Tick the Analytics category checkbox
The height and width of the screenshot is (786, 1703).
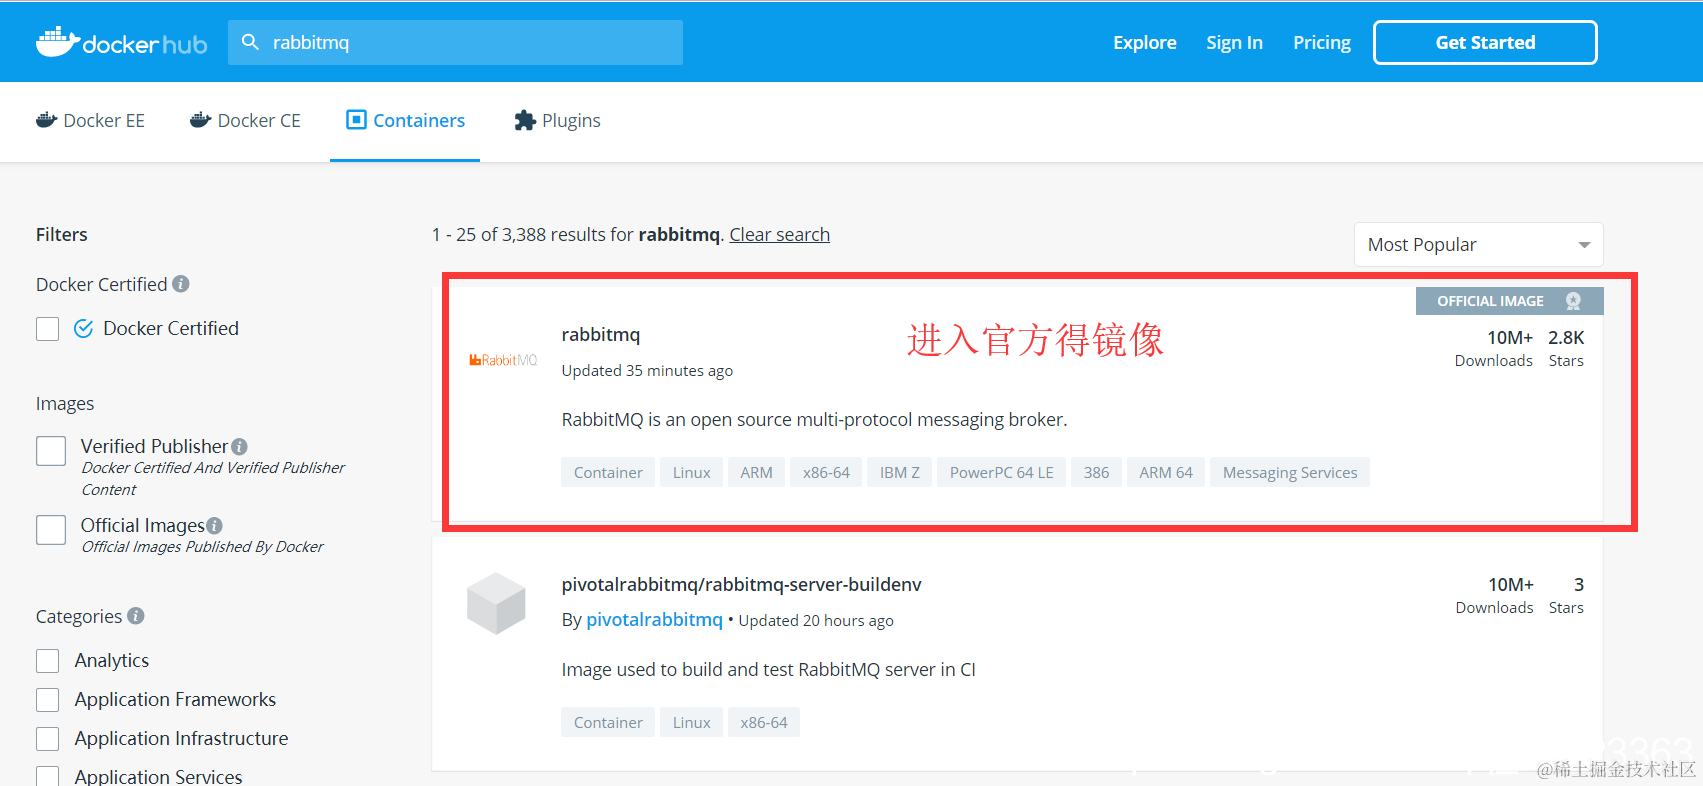click(48, 661)
